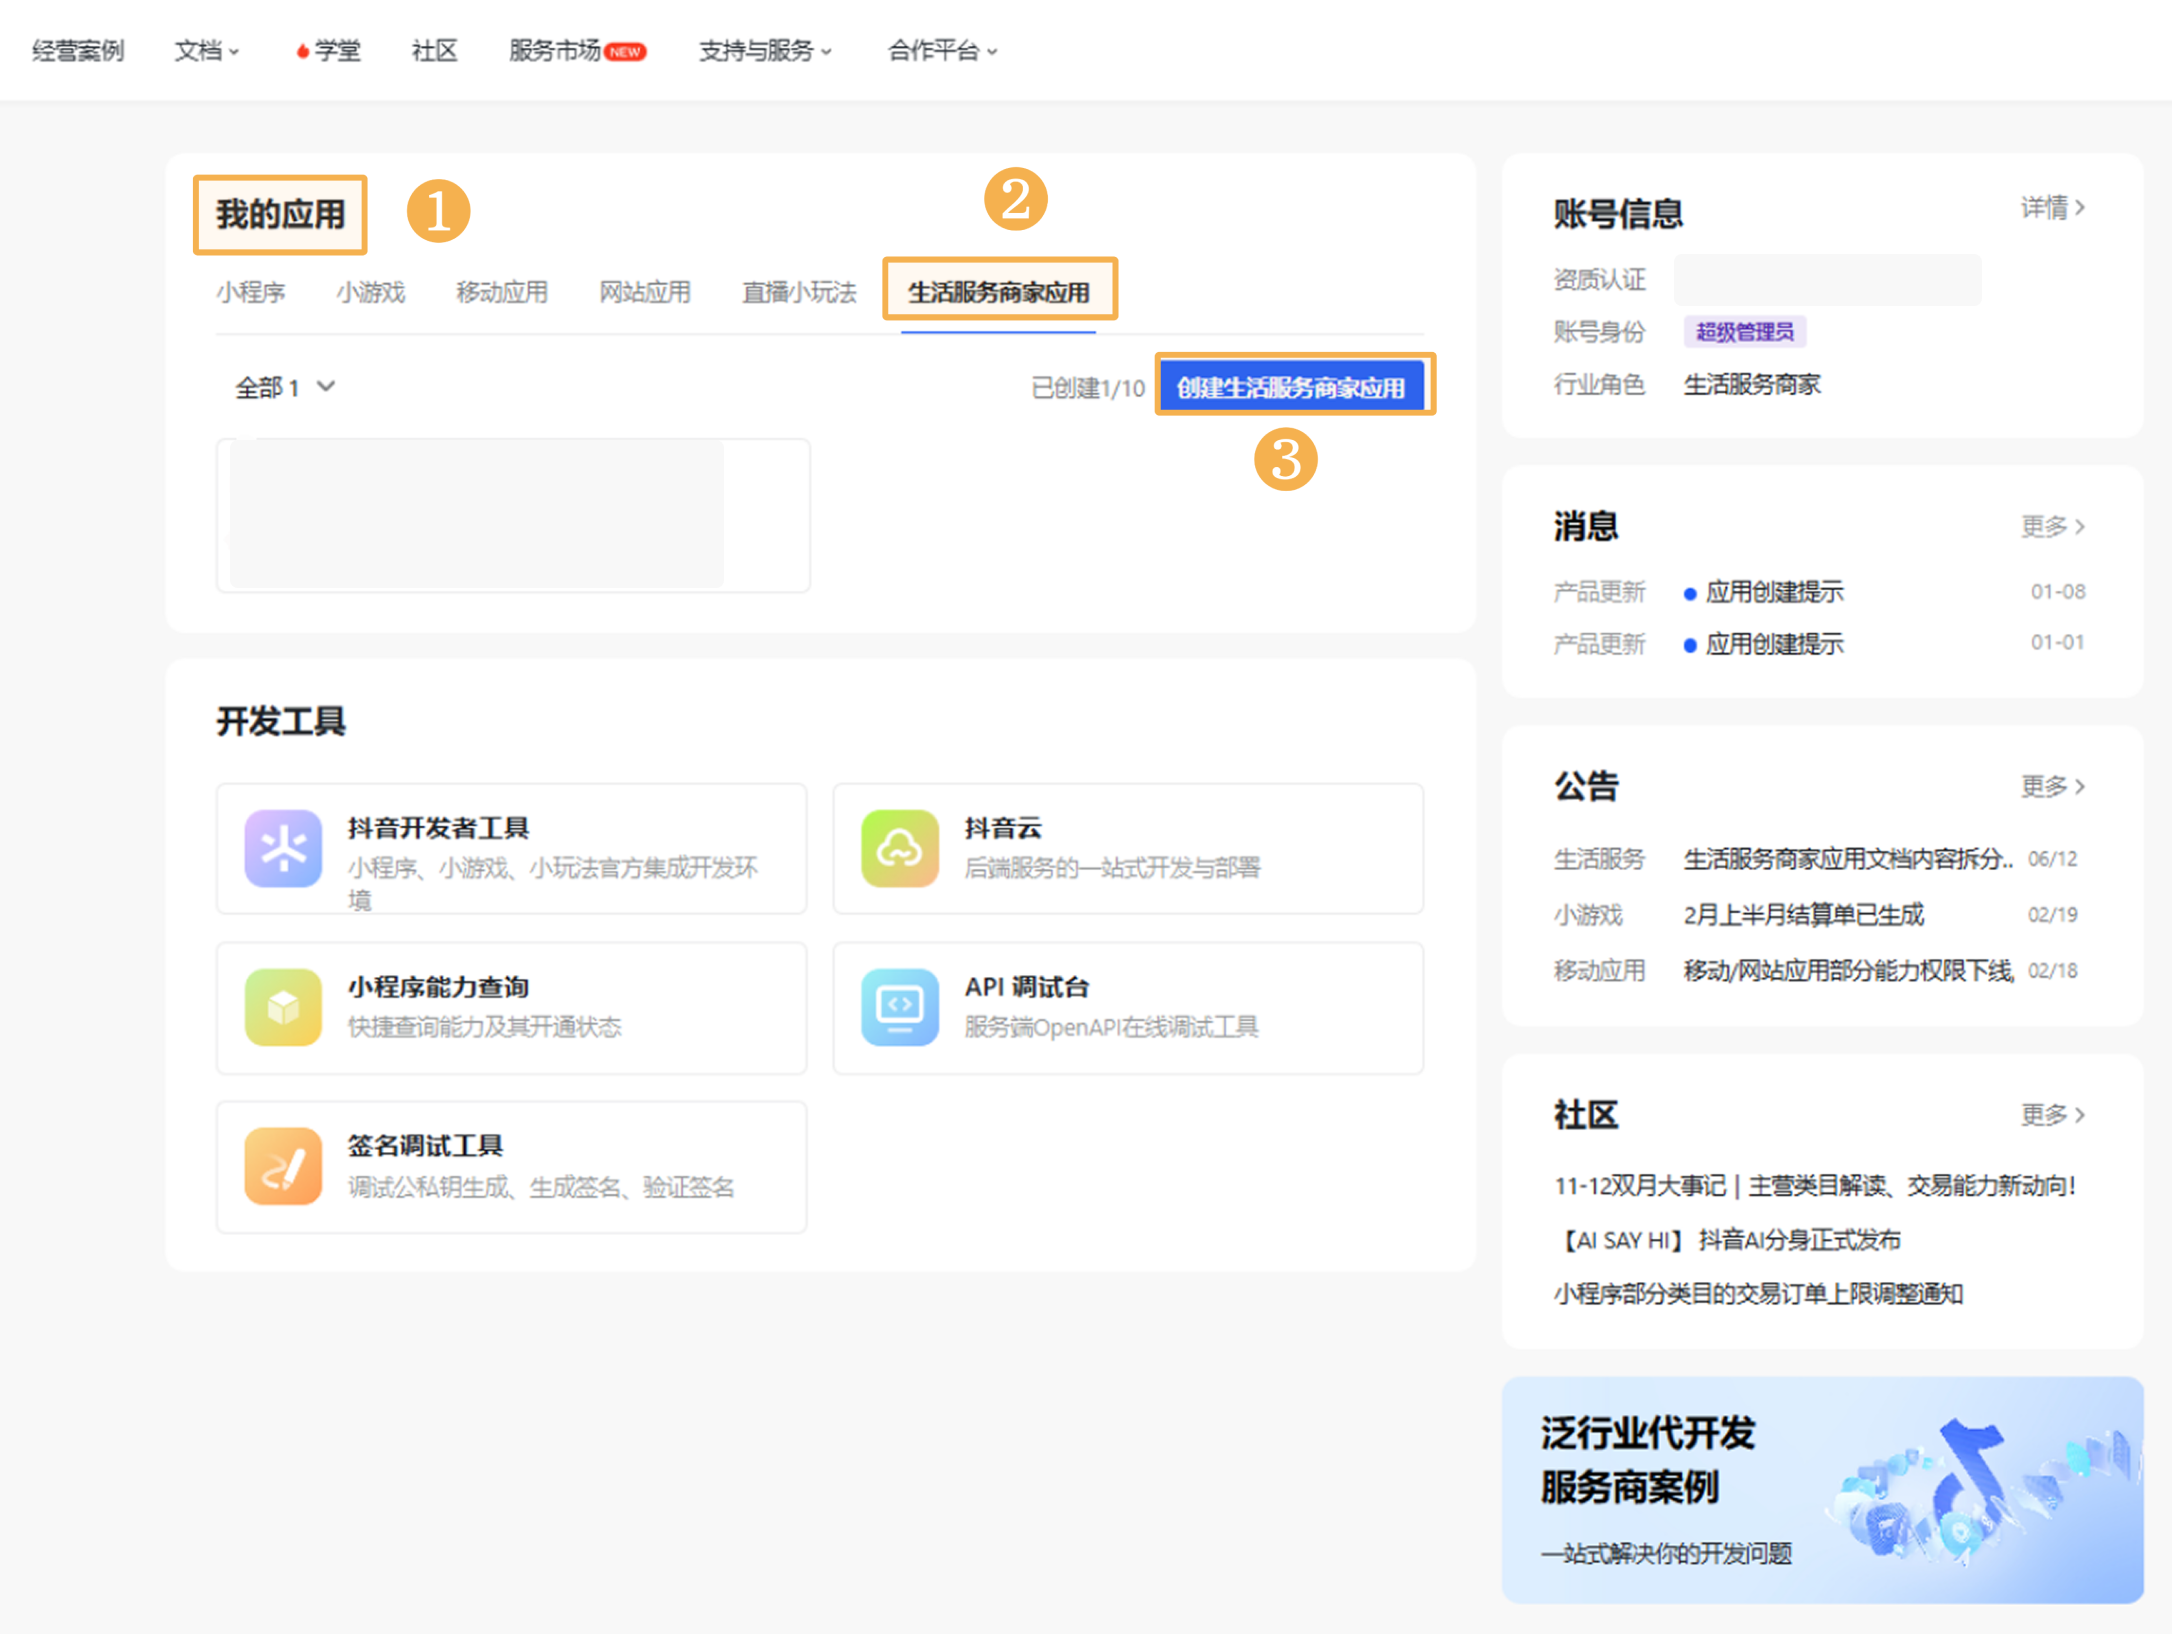Open 更多 in the 公告 panel
This screenshot has height=1634, width=2172.
click(x=2052, y=786)
